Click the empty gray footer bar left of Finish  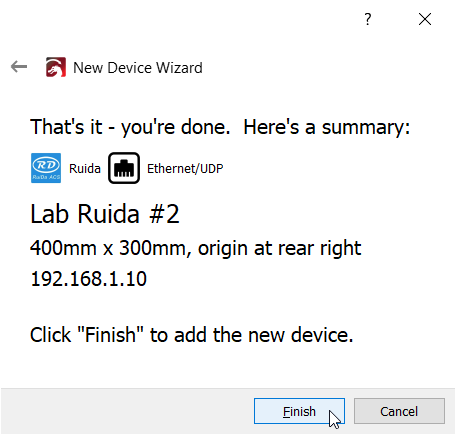point(127,411)
